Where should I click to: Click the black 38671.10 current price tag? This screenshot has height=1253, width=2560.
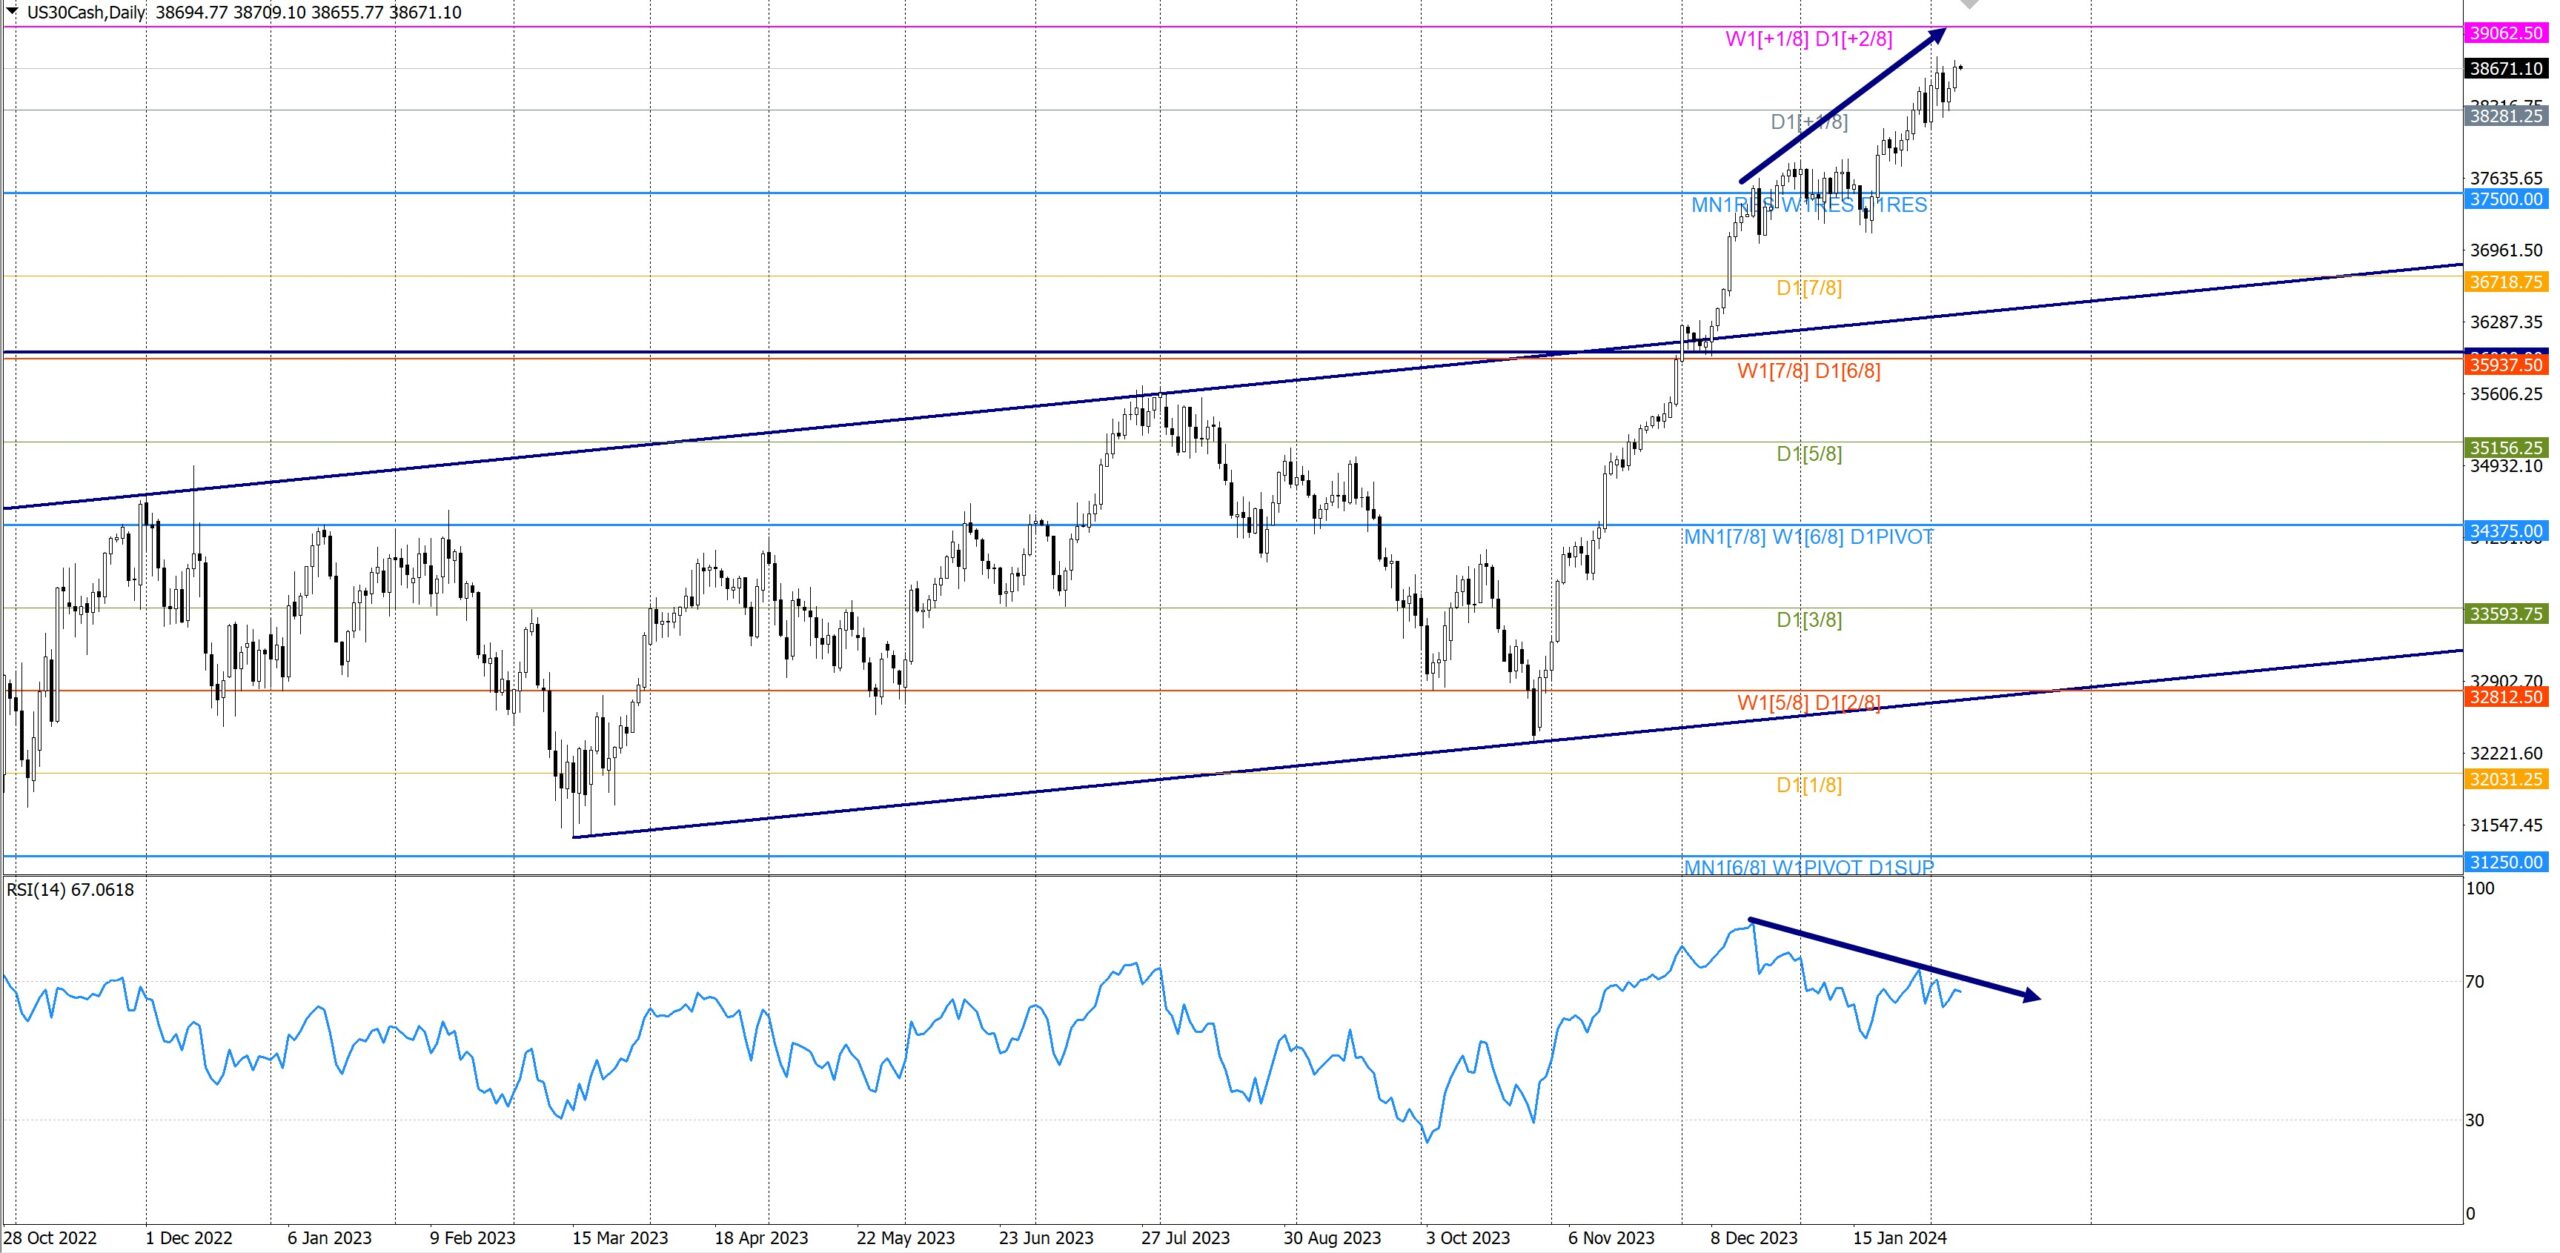[x=2505, y=69]
